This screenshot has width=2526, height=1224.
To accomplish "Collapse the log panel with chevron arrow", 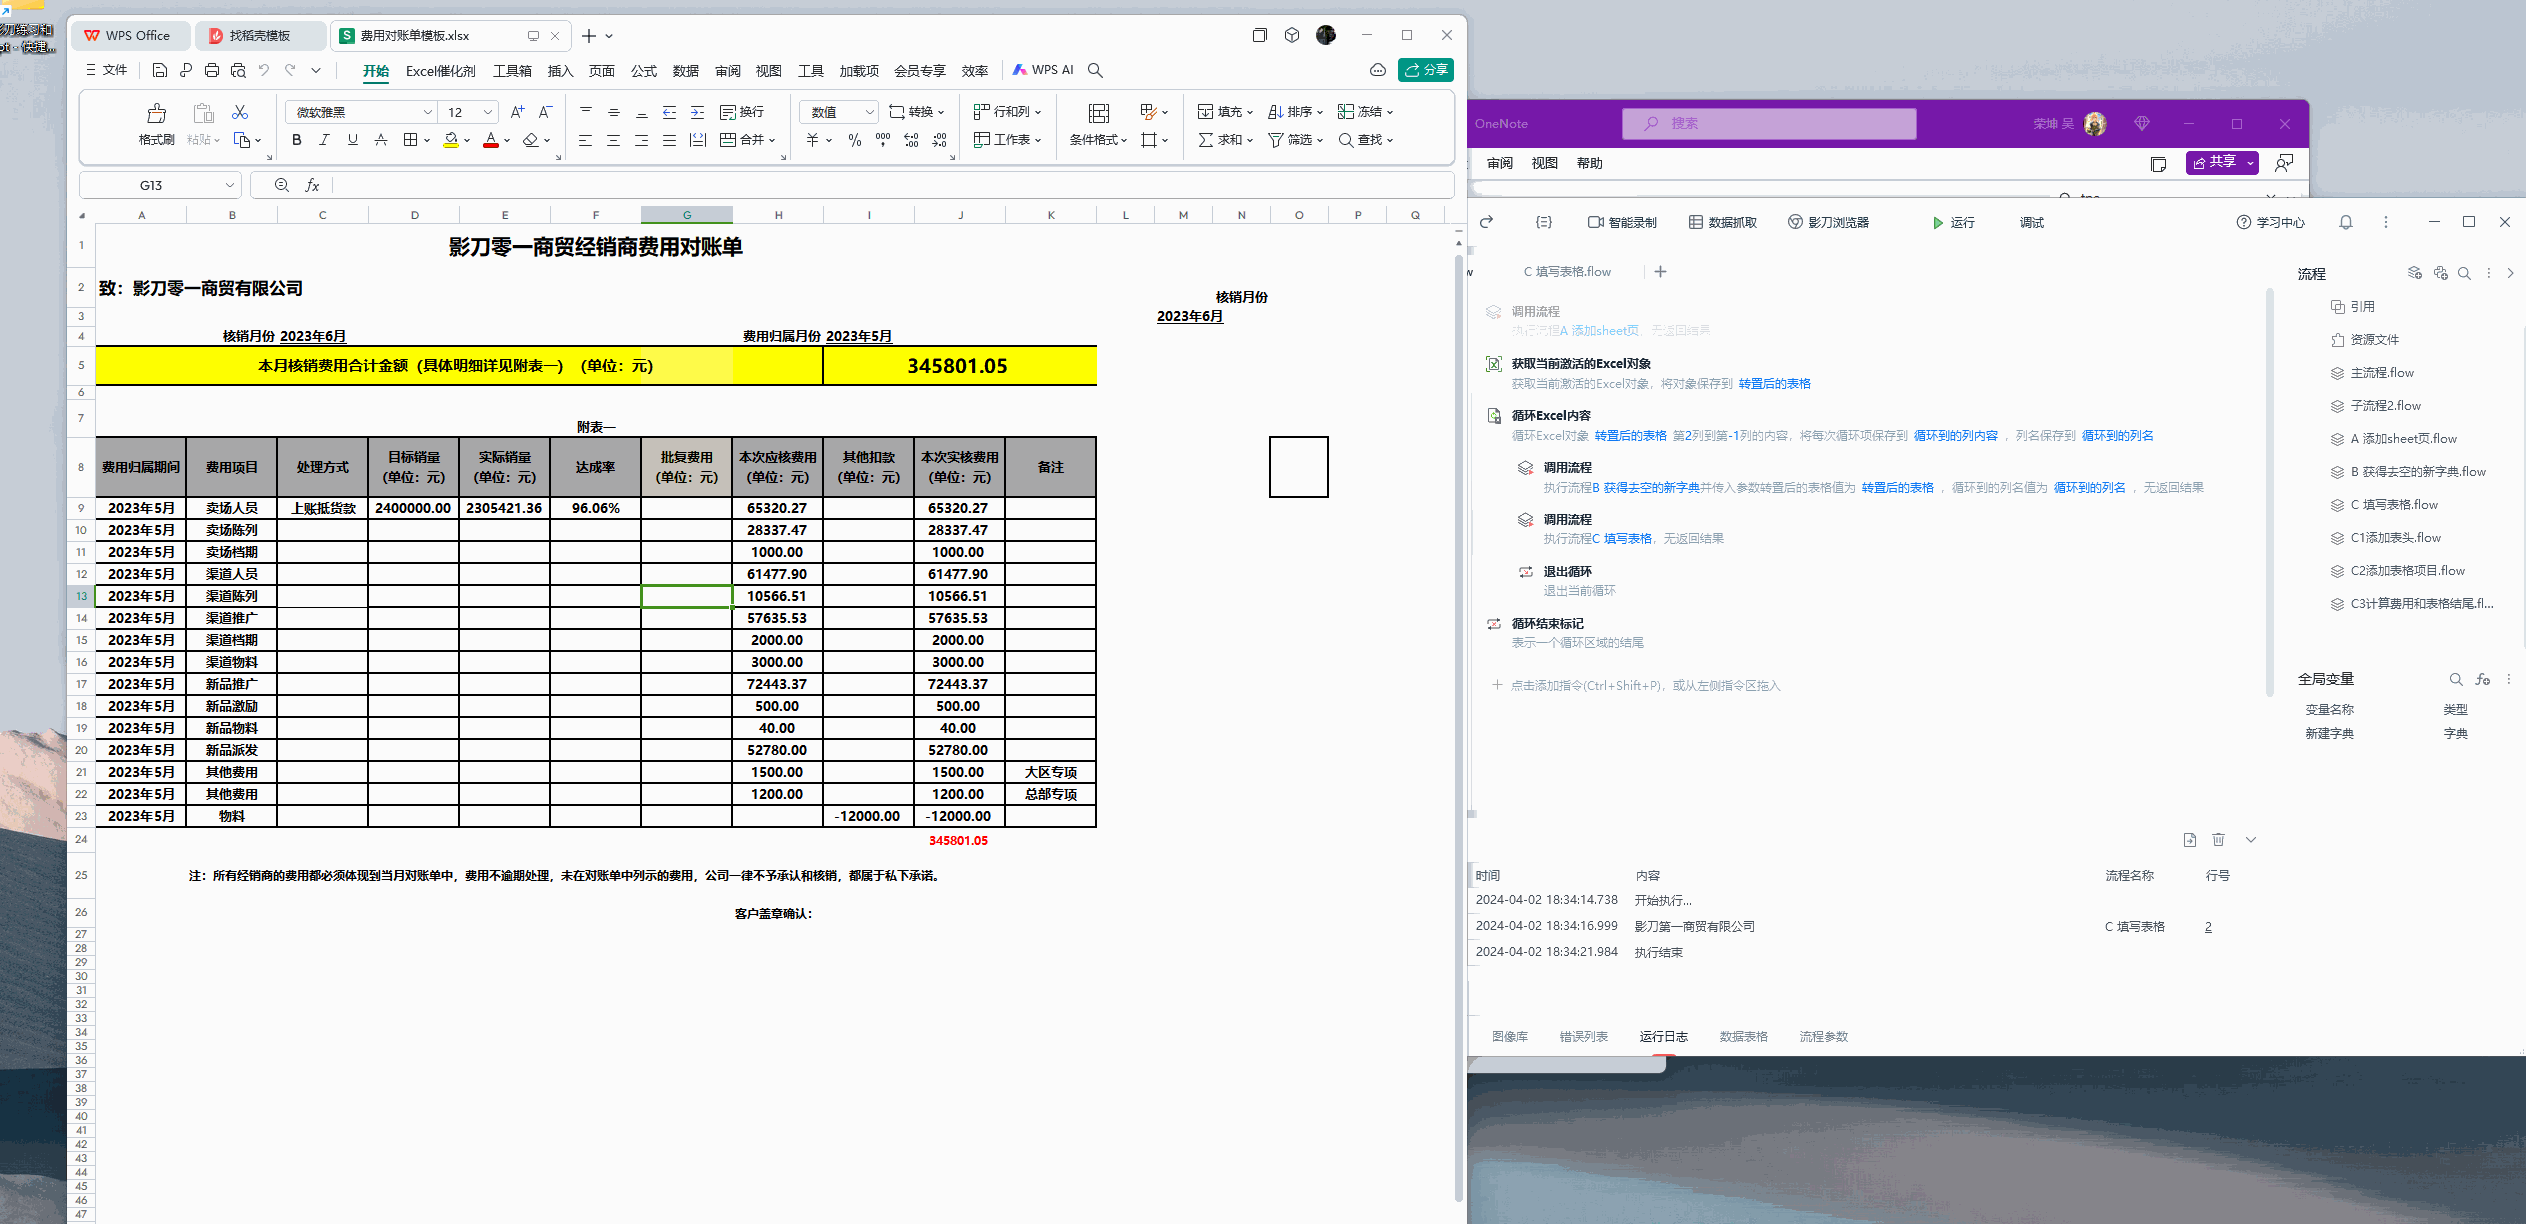I will [x=2251, y=840].
